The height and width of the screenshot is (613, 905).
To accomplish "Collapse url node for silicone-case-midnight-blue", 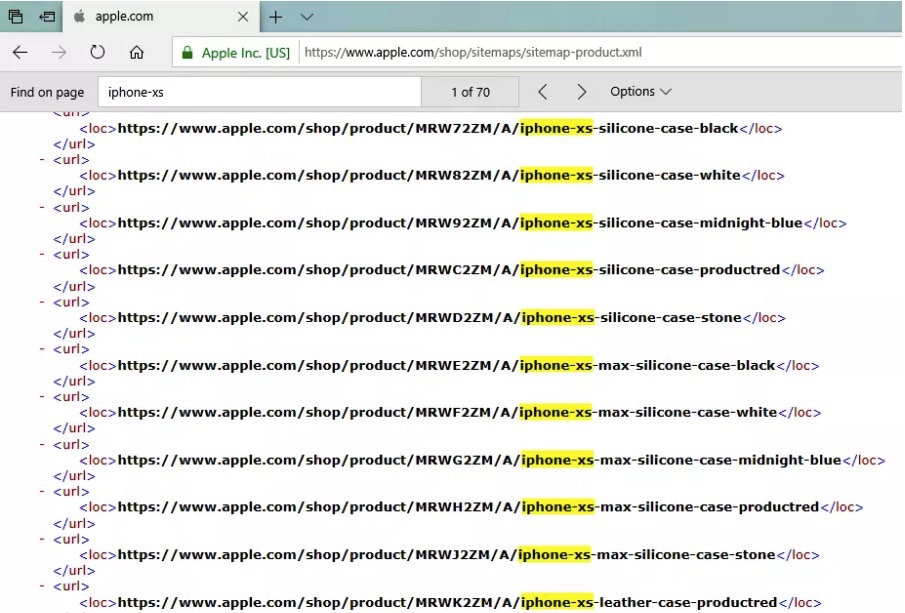I will [42, 207].
